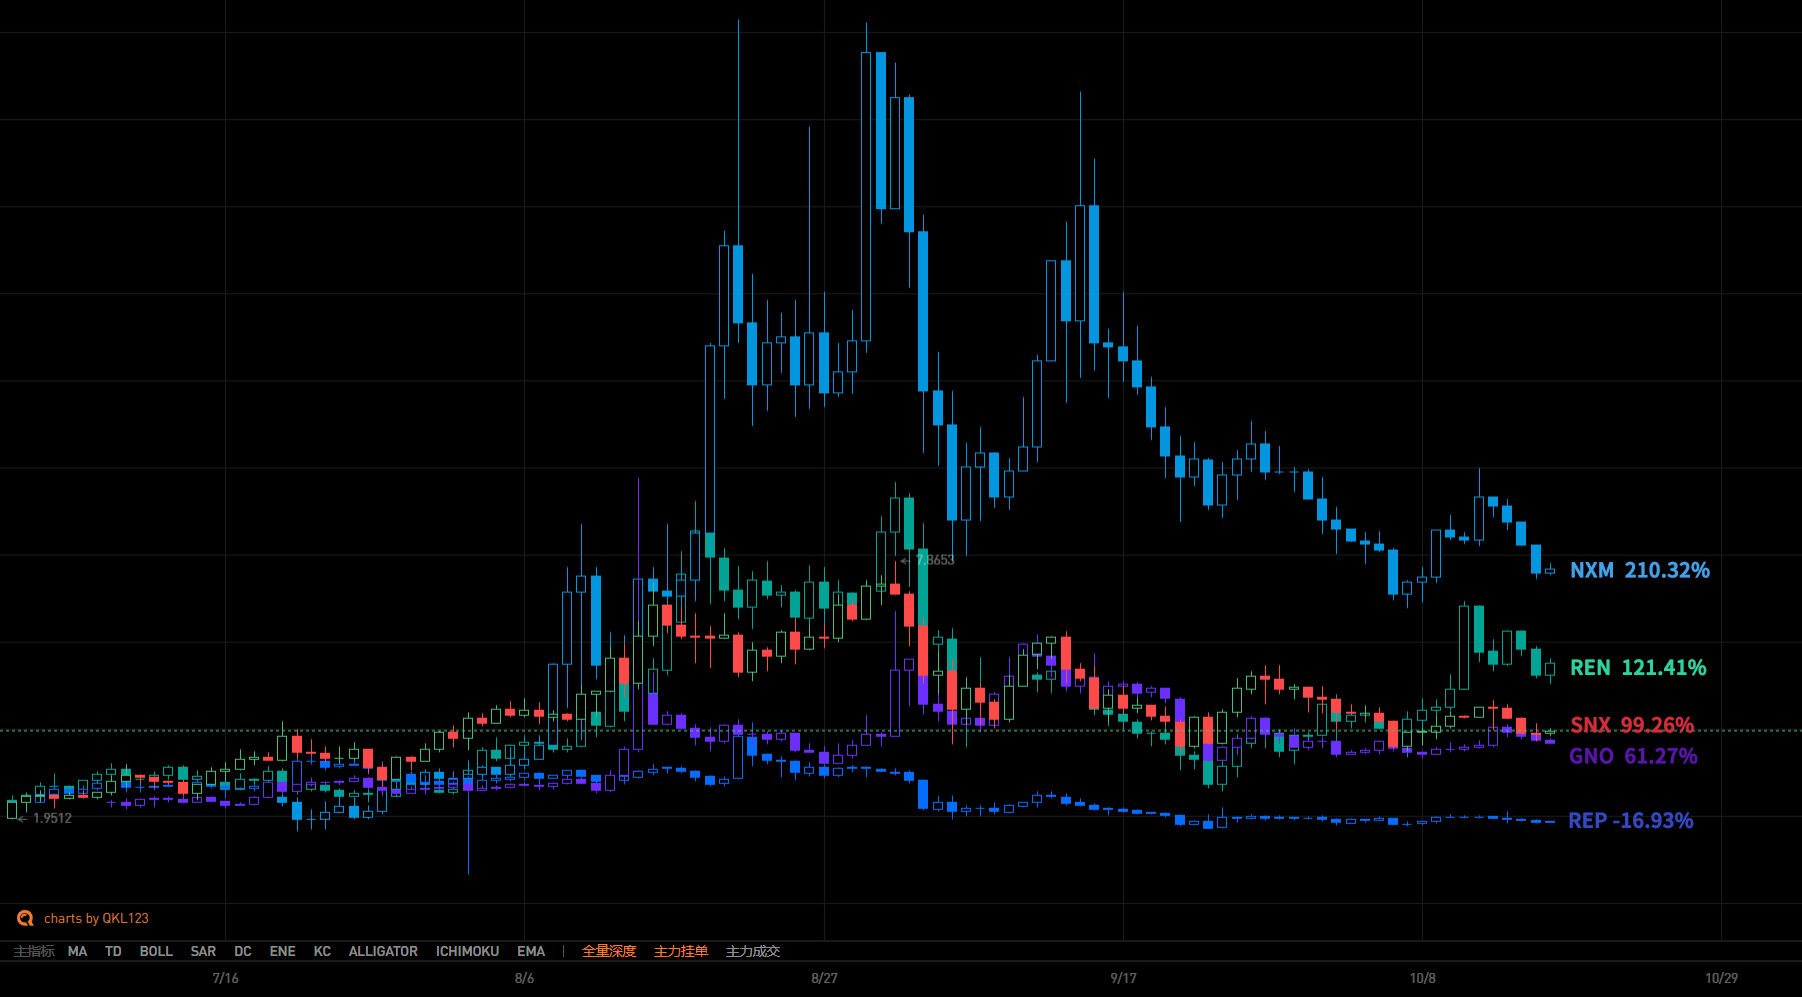Select the SAR indicator
Screen dimensions: 1802x997
click(203, 951)
